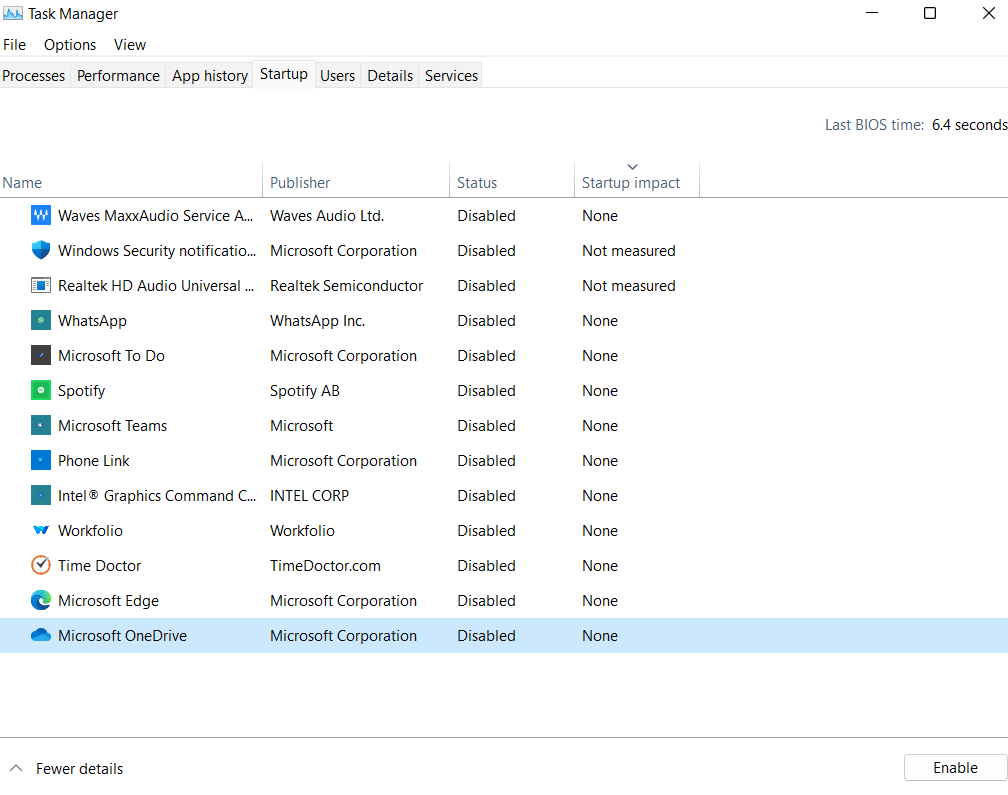Collapse view with Fewer details chevron
This screenshot has width=1008, height=795.
point(16,769)
